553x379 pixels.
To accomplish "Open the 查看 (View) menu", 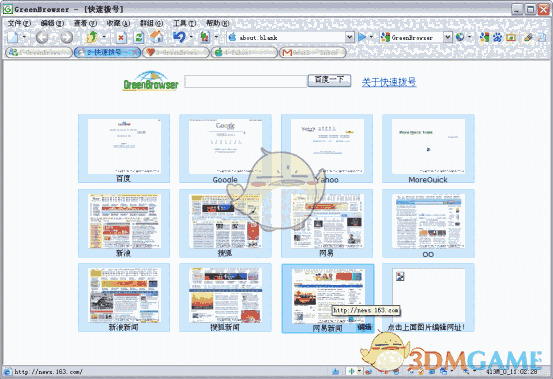I will pos(85,23).
